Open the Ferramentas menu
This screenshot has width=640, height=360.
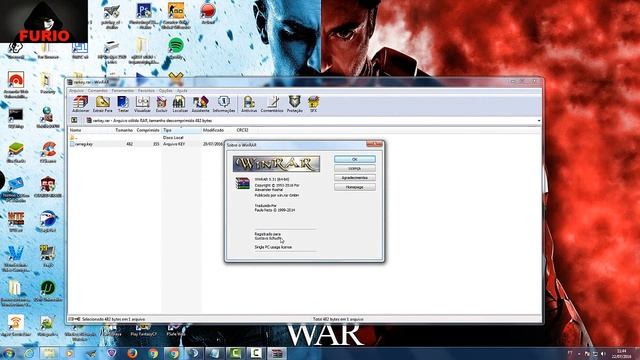click(x=123, y=91)
